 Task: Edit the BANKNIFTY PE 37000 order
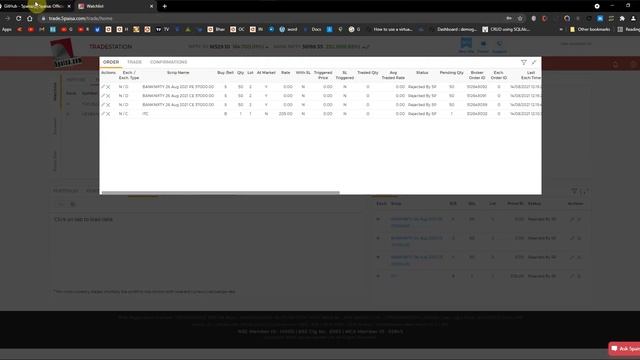click(x=103, y=87)
